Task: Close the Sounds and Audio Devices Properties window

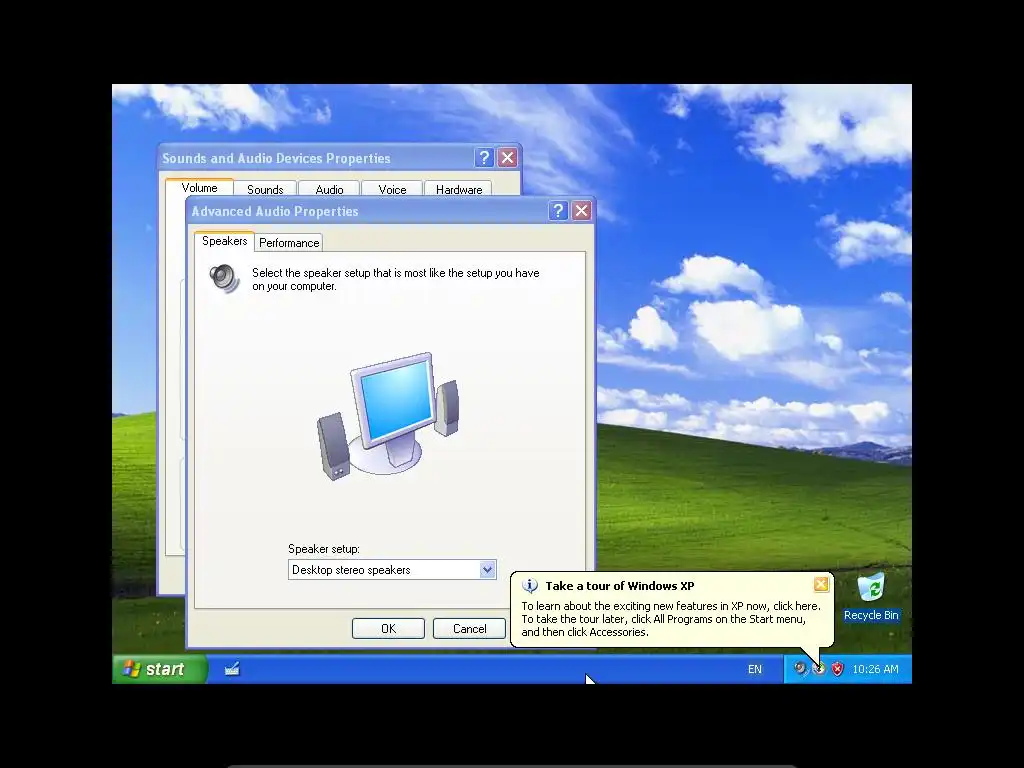Action: (x=507, y=157)
